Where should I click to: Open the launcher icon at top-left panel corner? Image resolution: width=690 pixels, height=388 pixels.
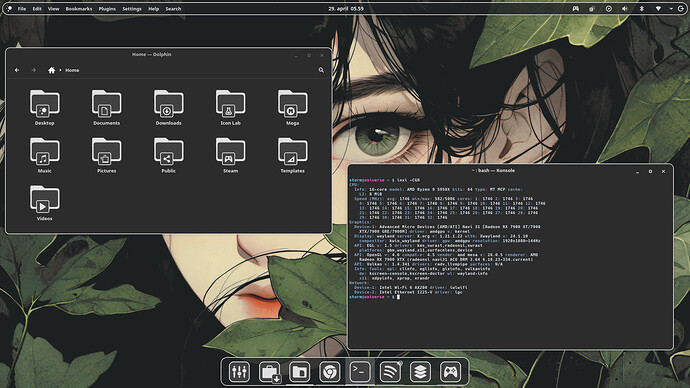click(x=10, y=8)
